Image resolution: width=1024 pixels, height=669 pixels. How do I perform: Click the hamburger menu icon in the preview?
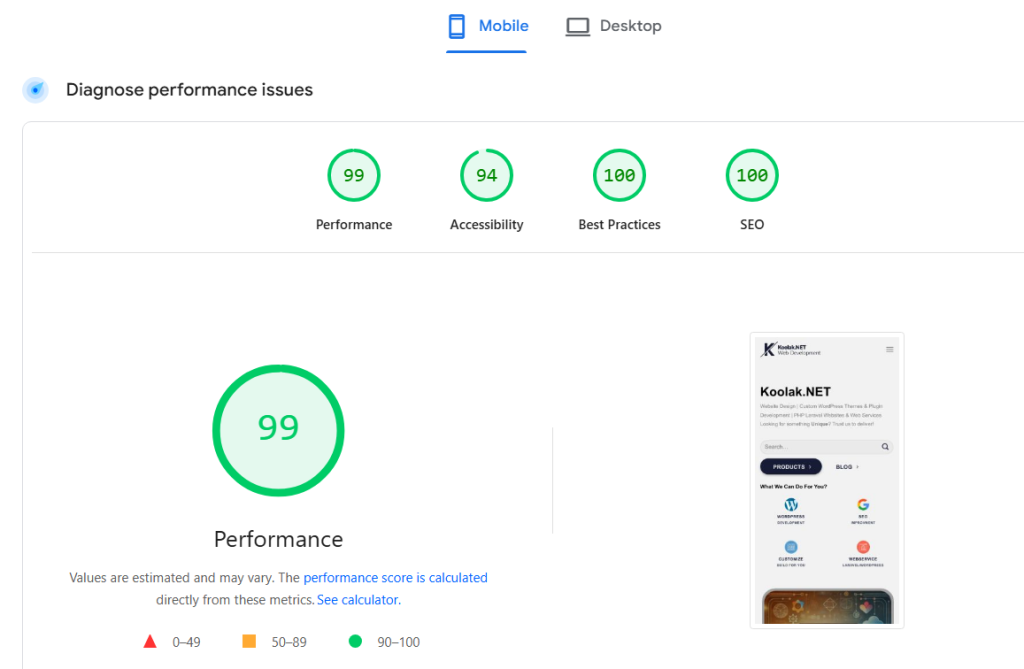889,350
